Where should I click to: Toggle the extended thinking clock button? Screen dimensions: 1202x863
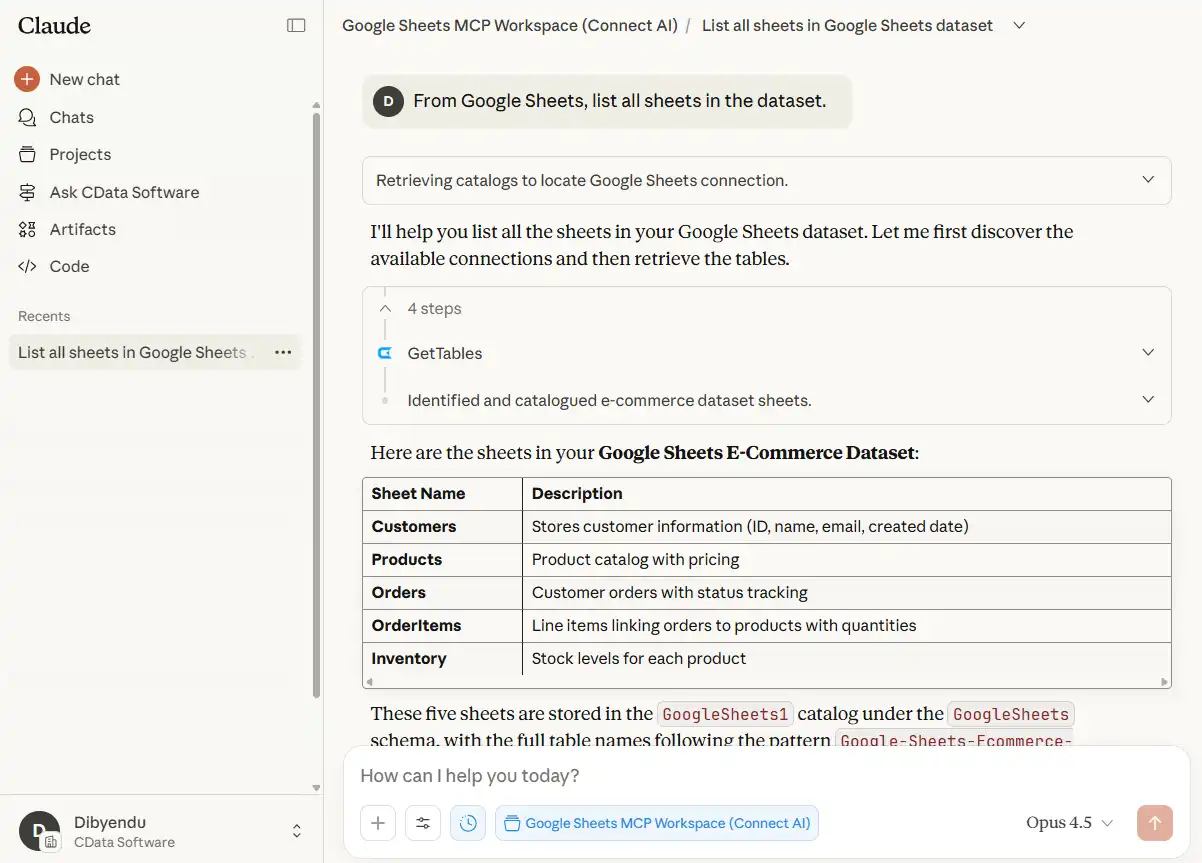coord(468,823)
